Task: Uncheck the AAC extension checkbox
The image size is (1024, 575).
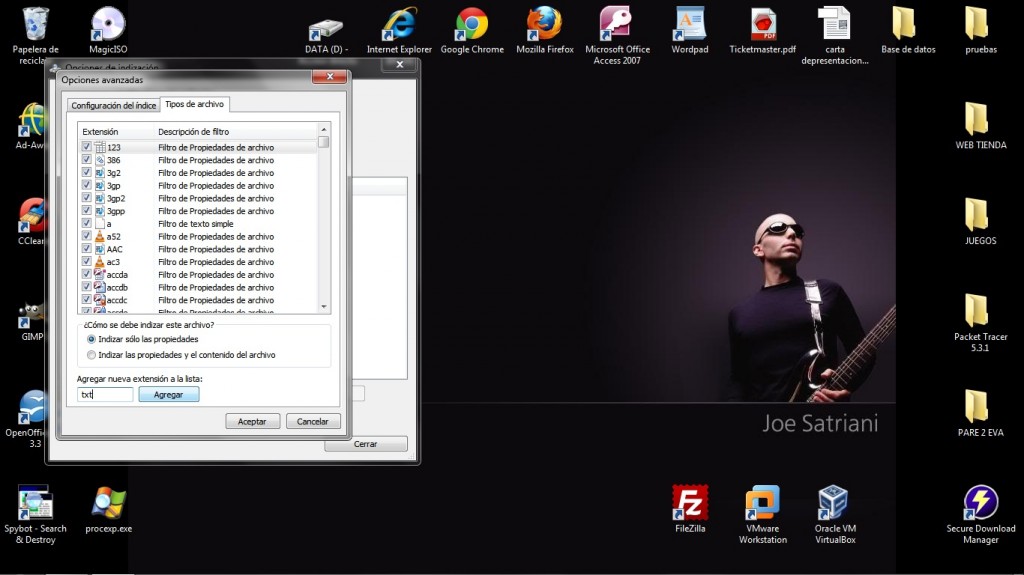Action: coord(87,249)
